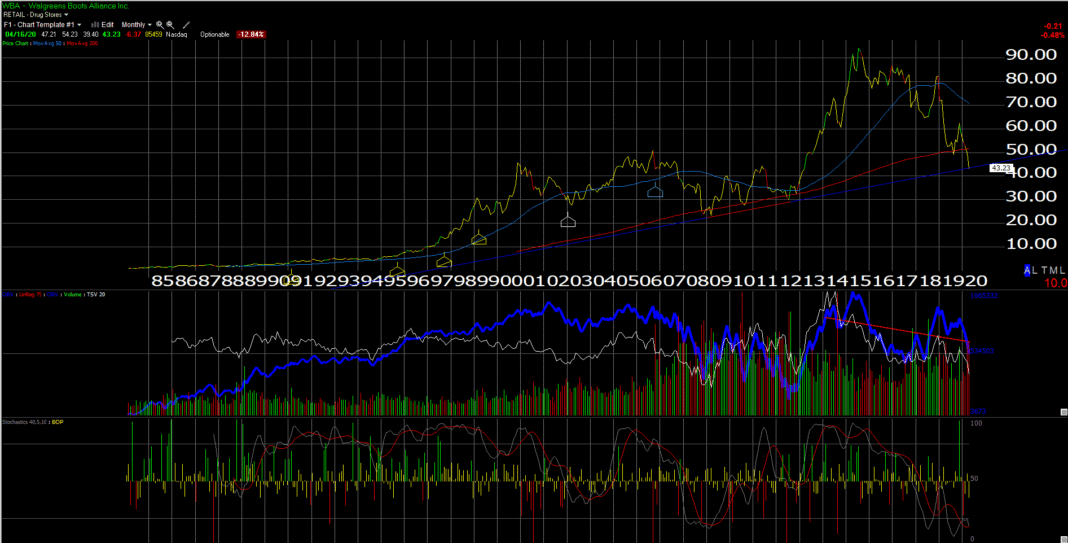Open the Monthly time frame dropdown

point(136,24)
